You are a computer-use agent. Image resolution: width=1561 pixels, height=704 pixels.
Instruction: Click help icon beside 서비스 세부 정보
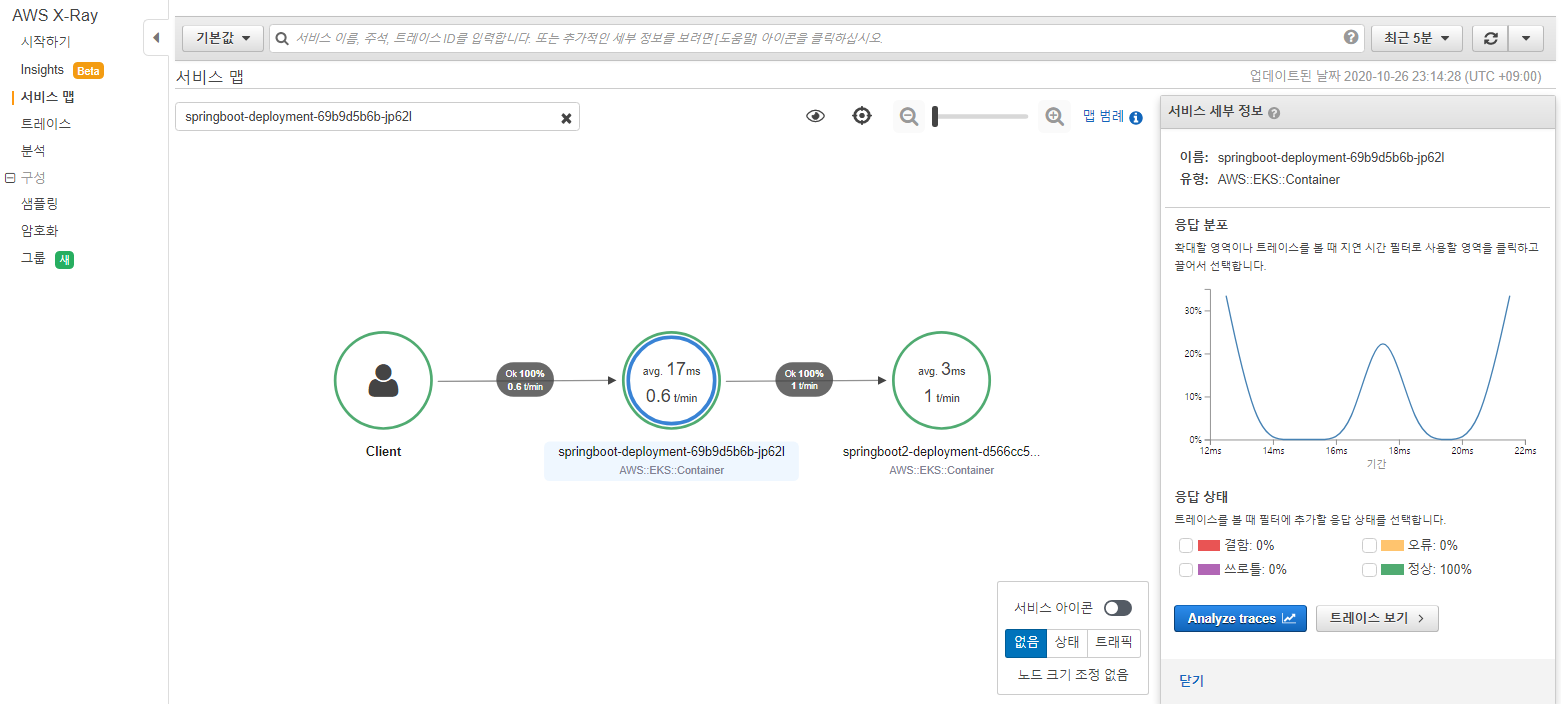[x=1275, y=113]
